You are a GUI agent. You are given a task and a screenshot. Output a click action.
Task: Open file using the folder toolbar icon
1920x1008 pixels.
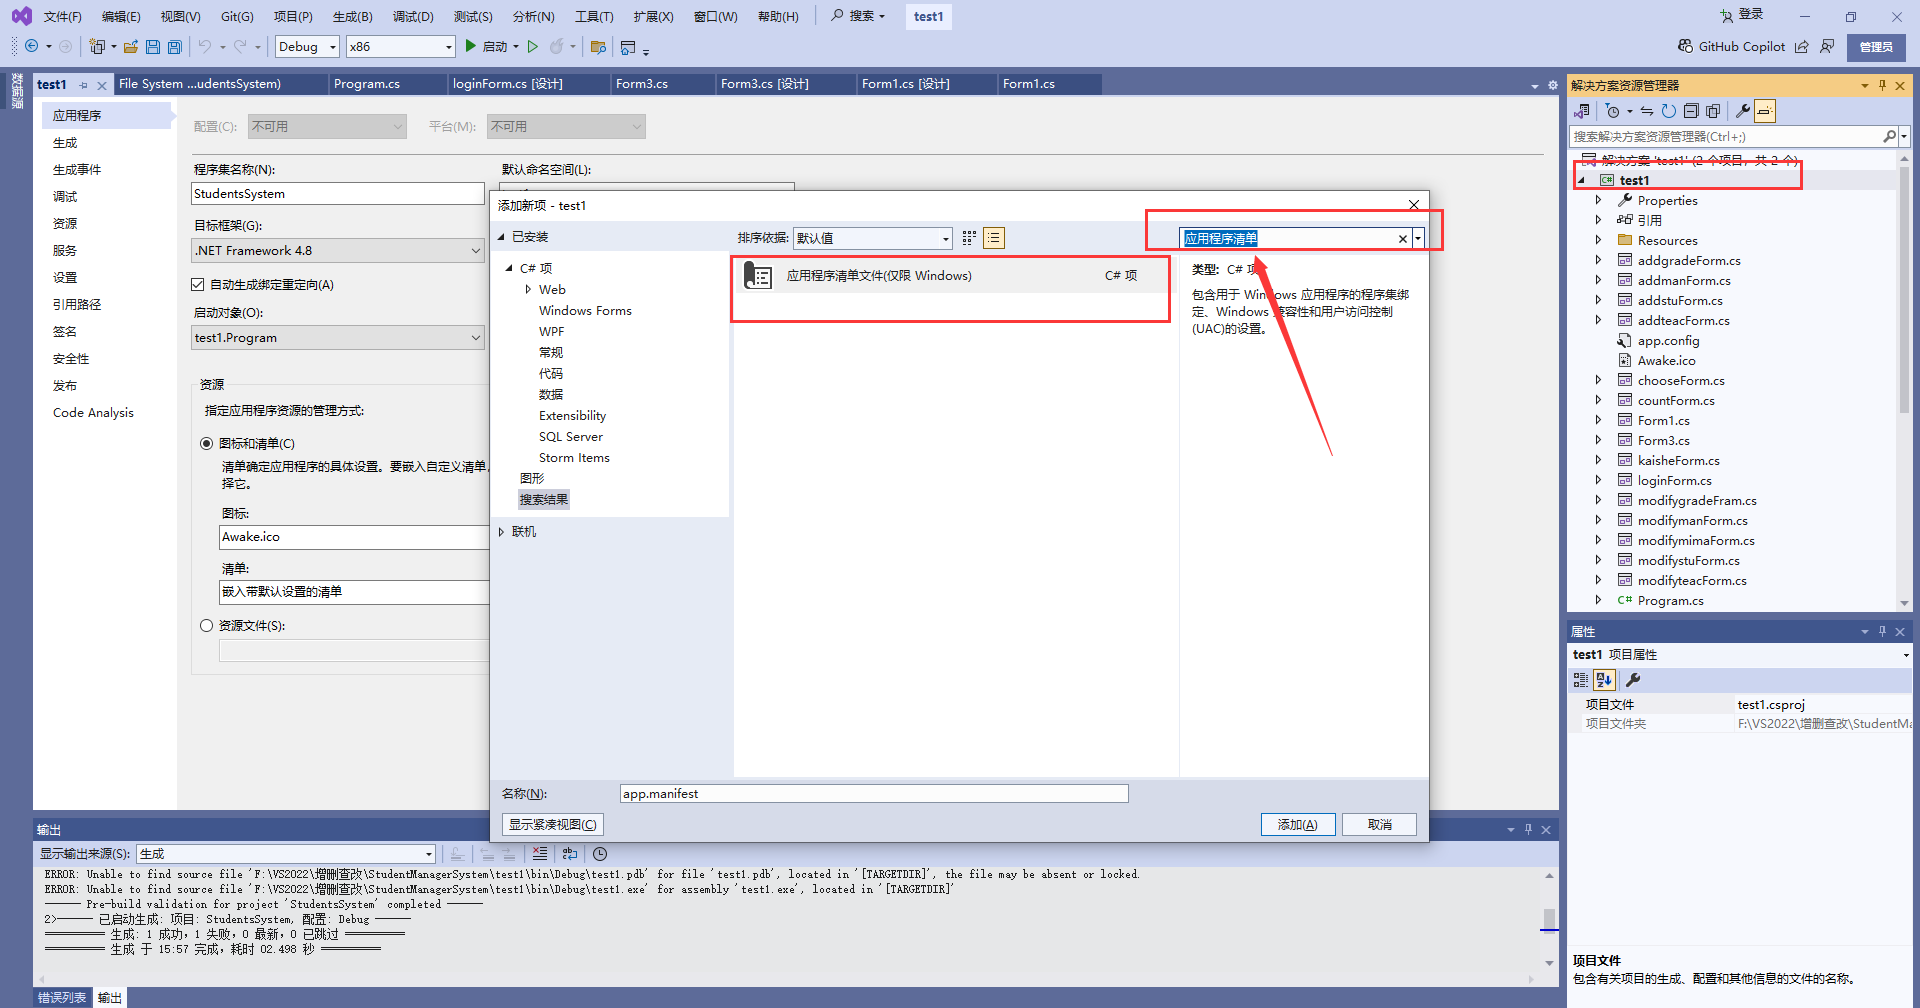point(130,47)
